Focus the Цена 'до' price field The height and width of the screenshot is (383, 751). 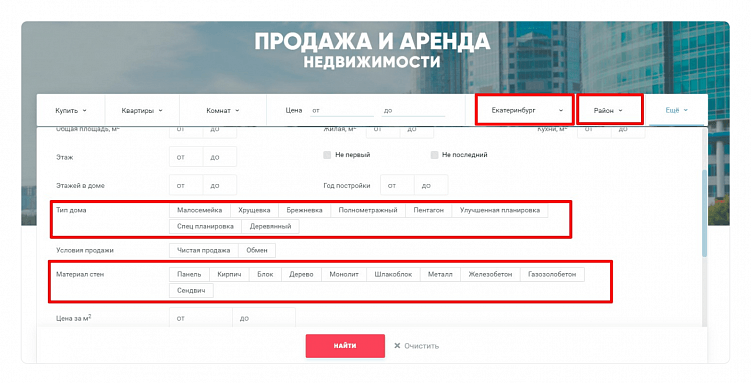[413, 111]
